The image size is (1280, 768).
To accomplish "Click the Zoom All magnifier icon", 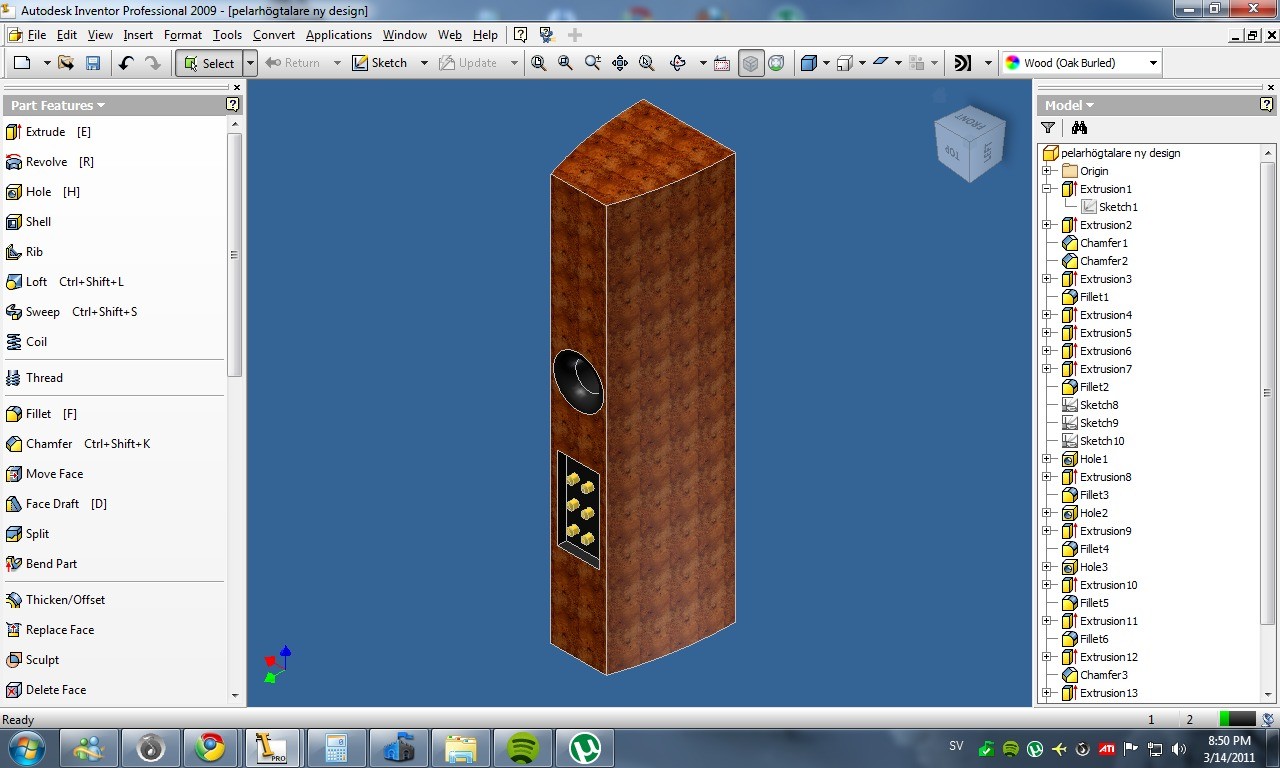I will (539, 63).
